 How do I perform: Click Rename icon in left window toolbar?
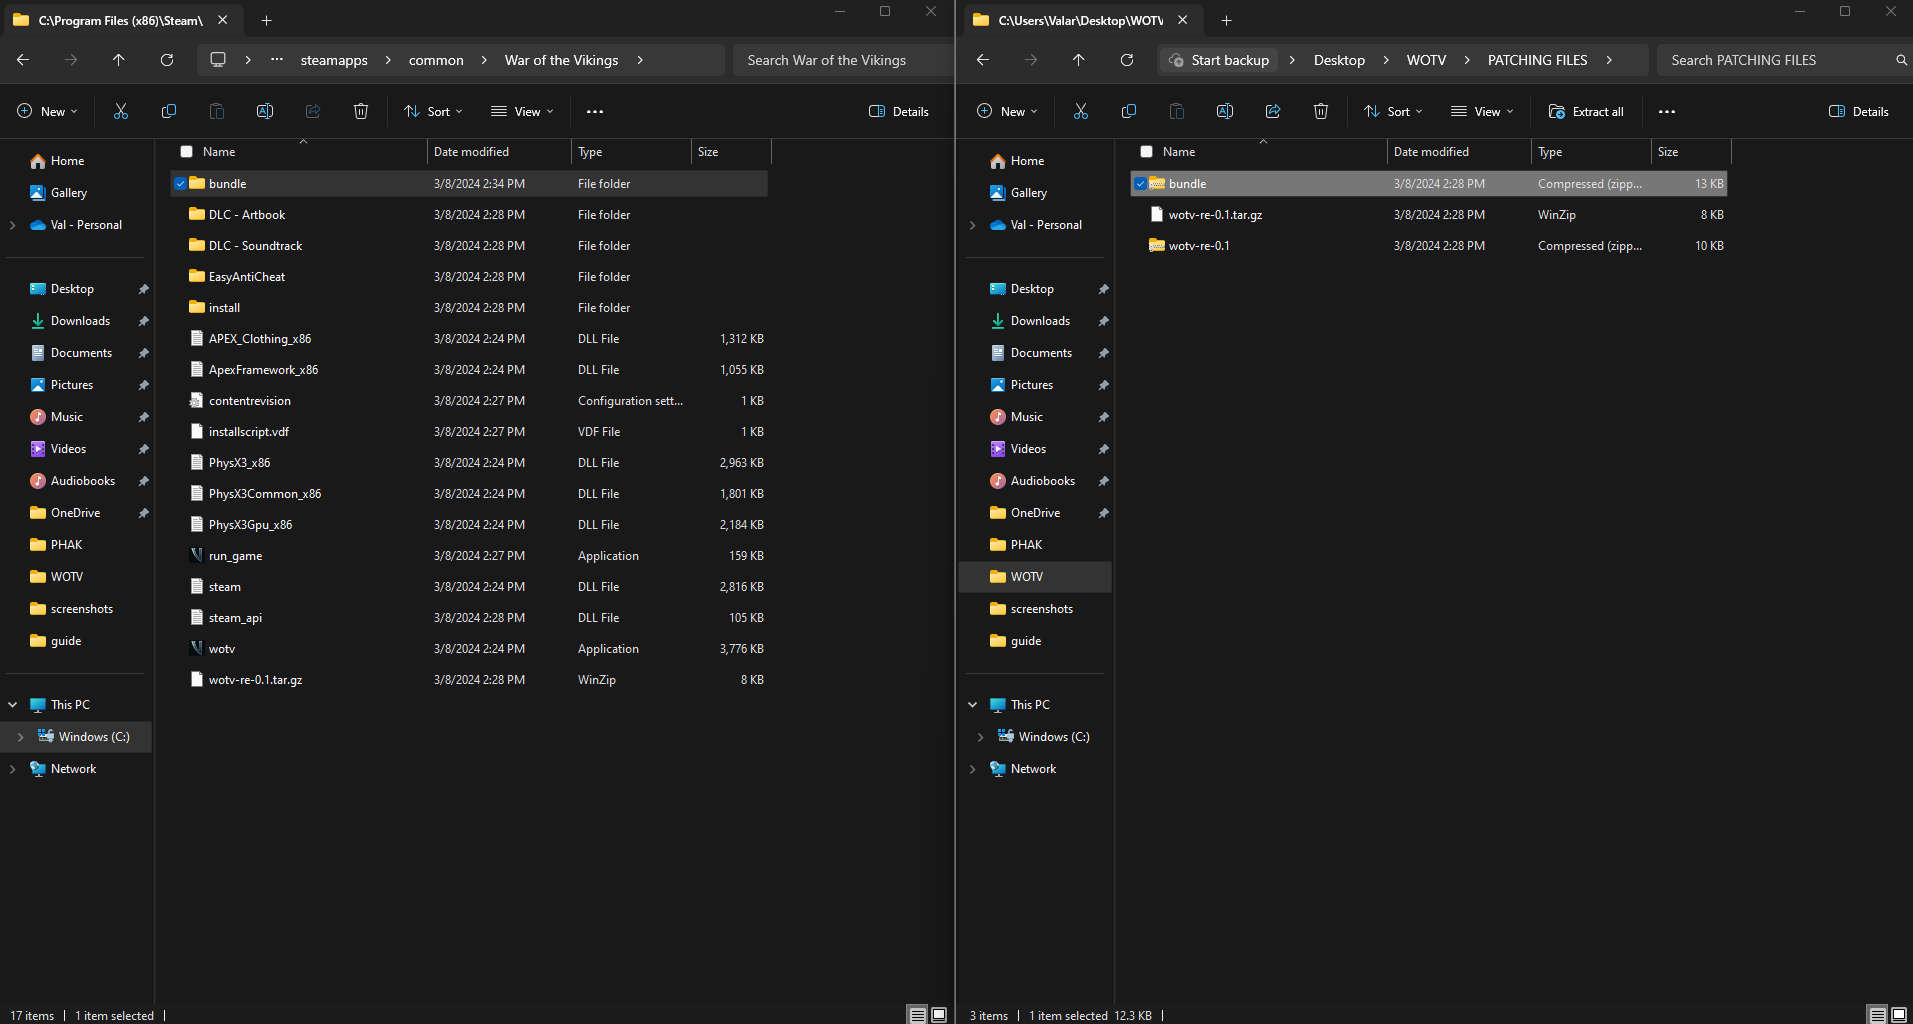tap(265, 111)
